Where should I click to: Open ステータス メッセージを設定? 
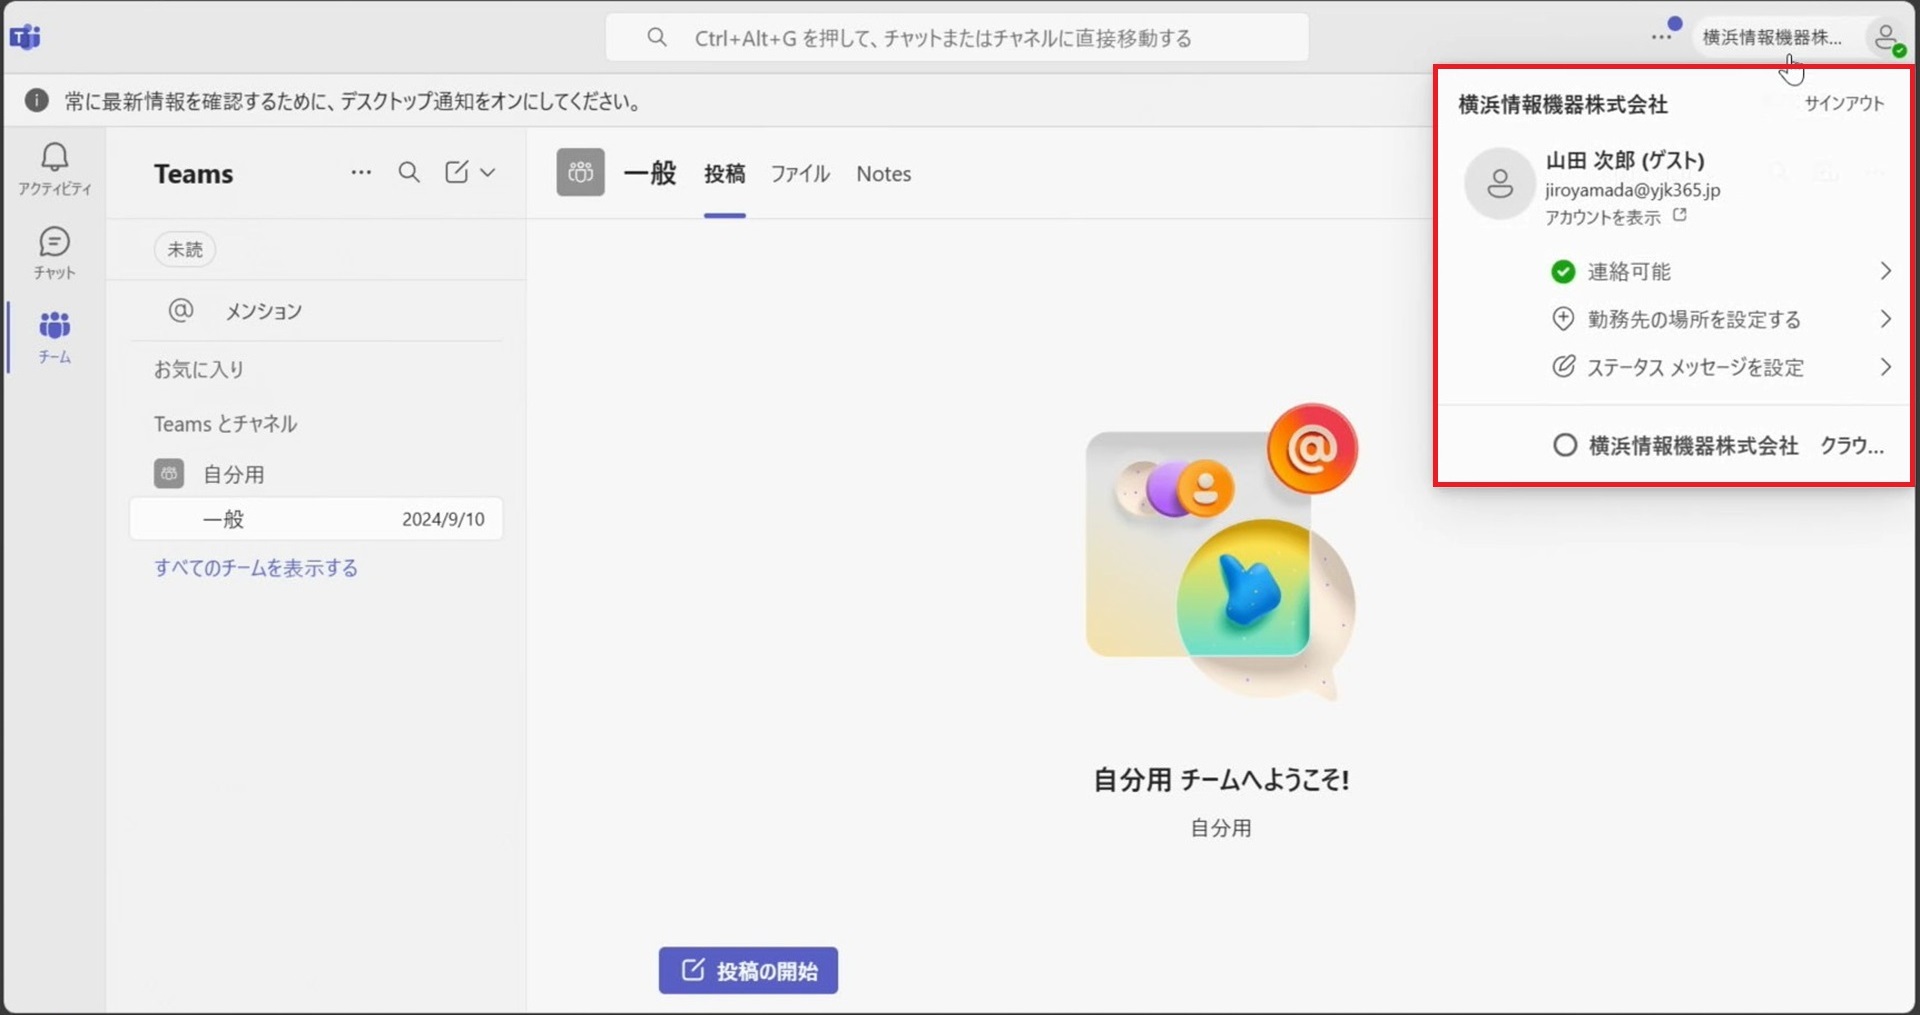click(x=1720, y=367)
